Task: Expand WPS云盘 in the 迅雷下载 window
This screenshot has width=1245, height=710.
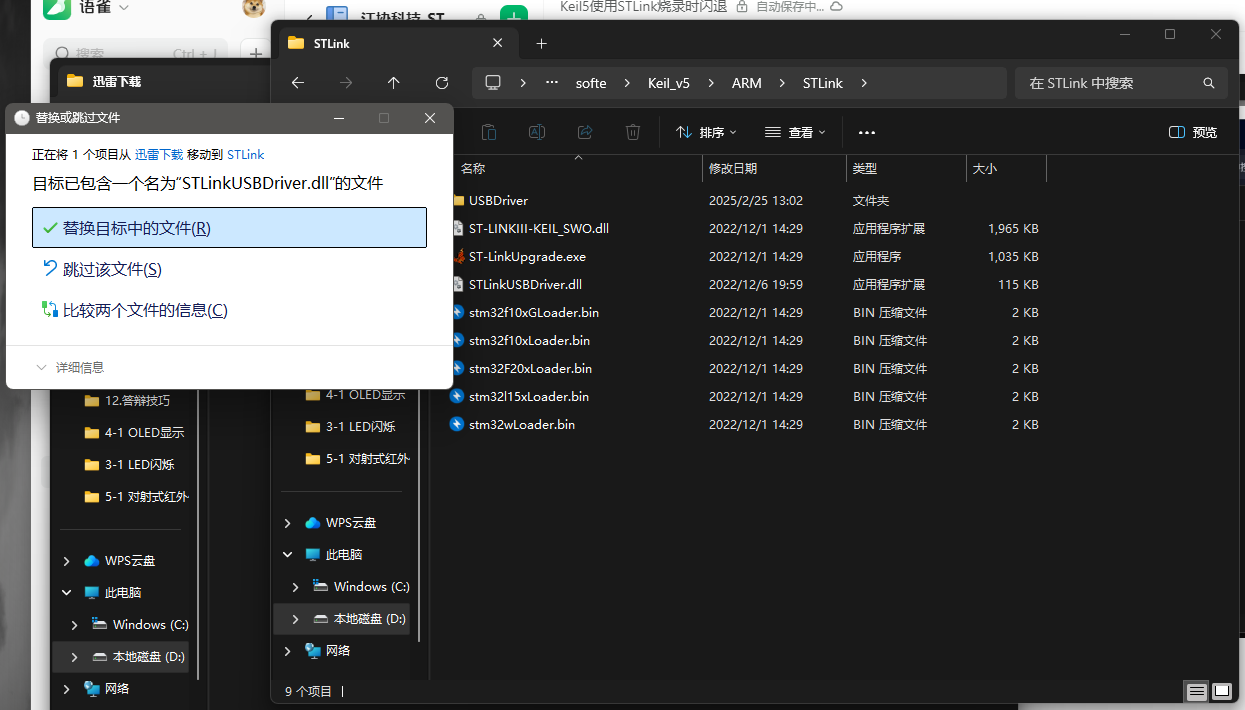Action: pyautogui.click(x=67, y=561)
